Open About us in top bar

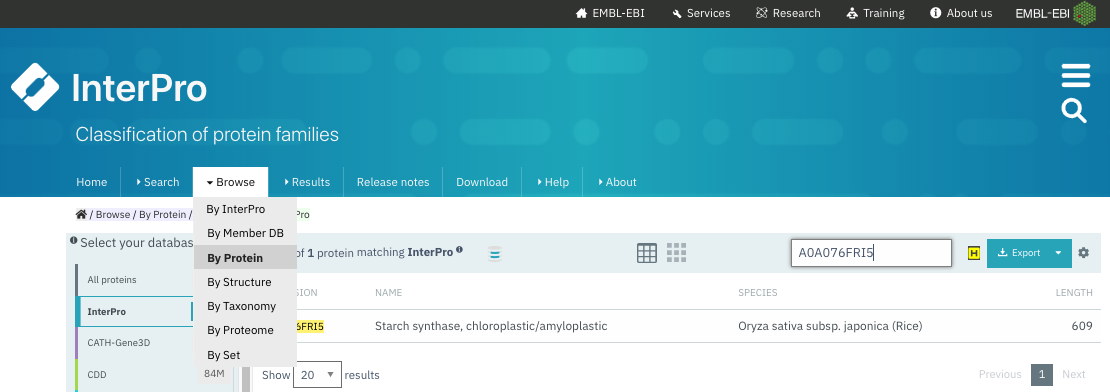(961, 13)
